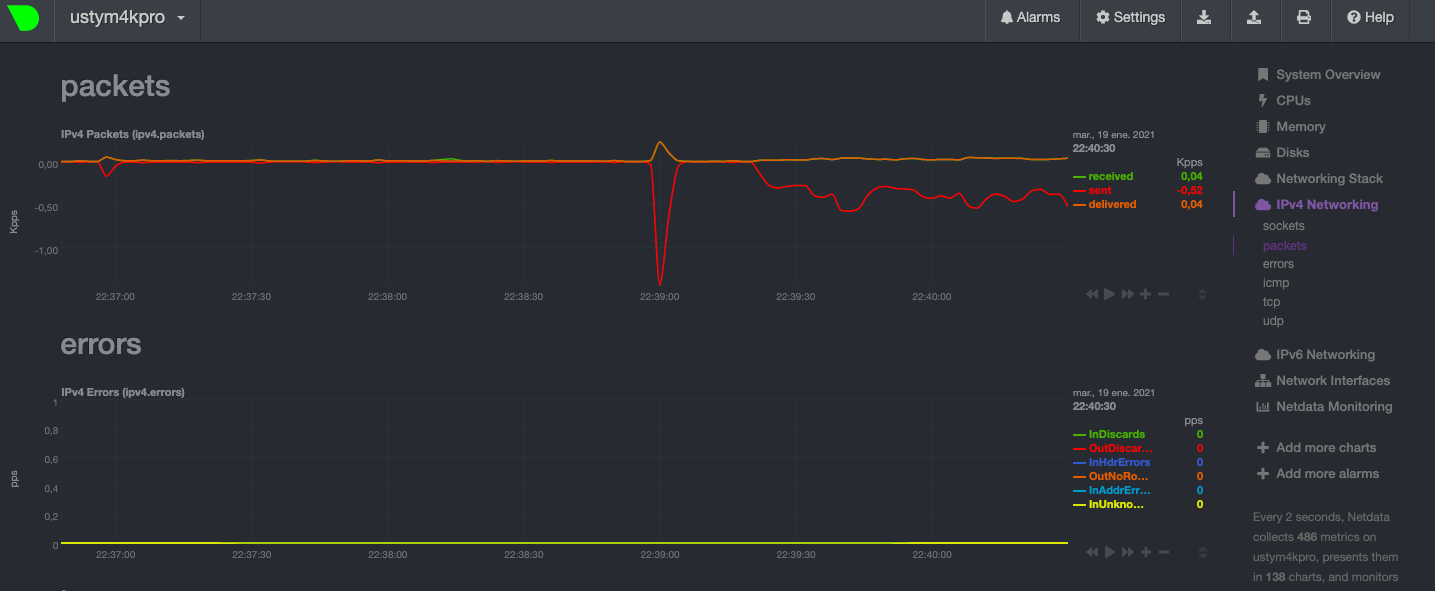Click the print dashboard icon

point(1304,17)
